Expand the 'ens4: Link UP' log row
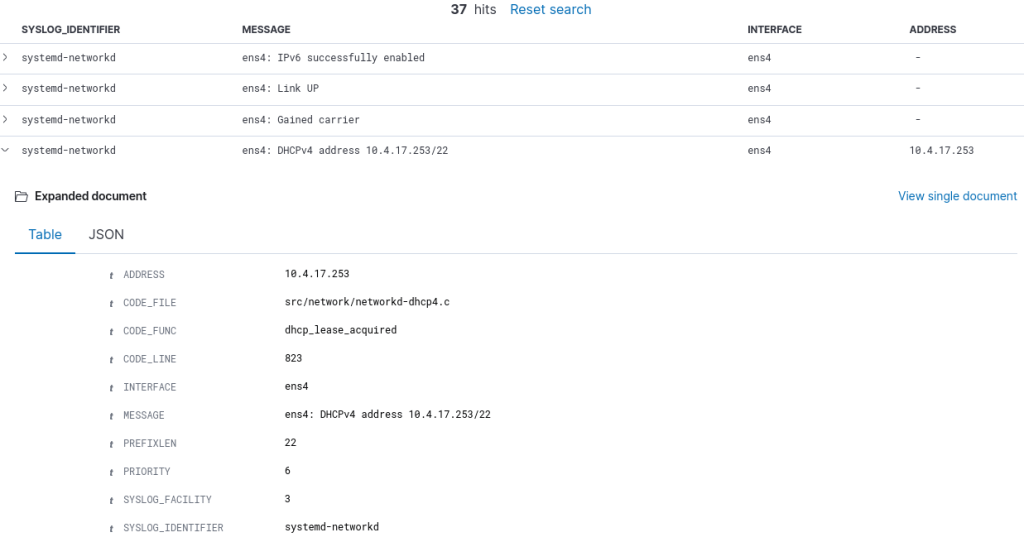This screenshot has height=542, width=1024. [6, 89]
